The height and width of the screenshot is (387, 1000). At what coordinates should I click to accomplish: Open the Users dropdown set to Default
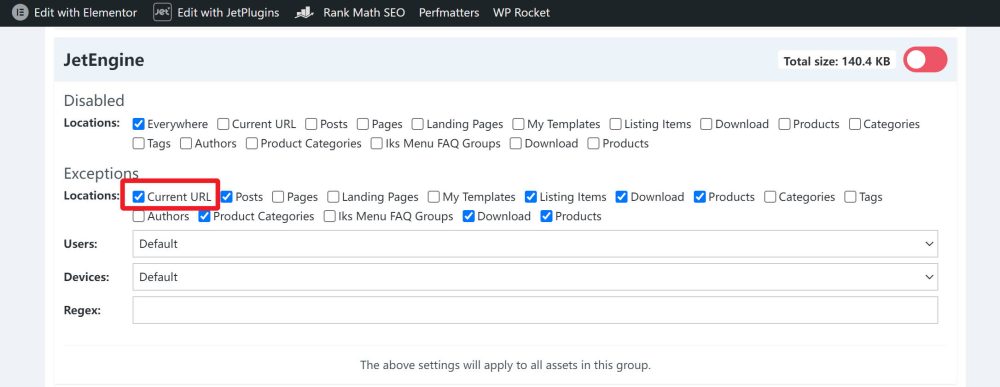point(535,244)
